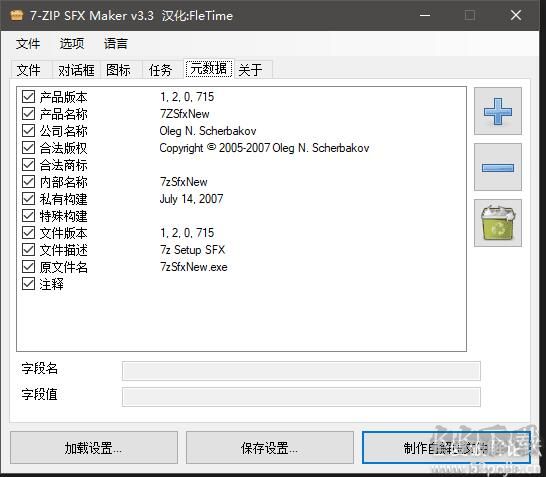This screenshot has width=546, height=477.
Task: Open the 关于 tab
Action: (x=253, y=70)
